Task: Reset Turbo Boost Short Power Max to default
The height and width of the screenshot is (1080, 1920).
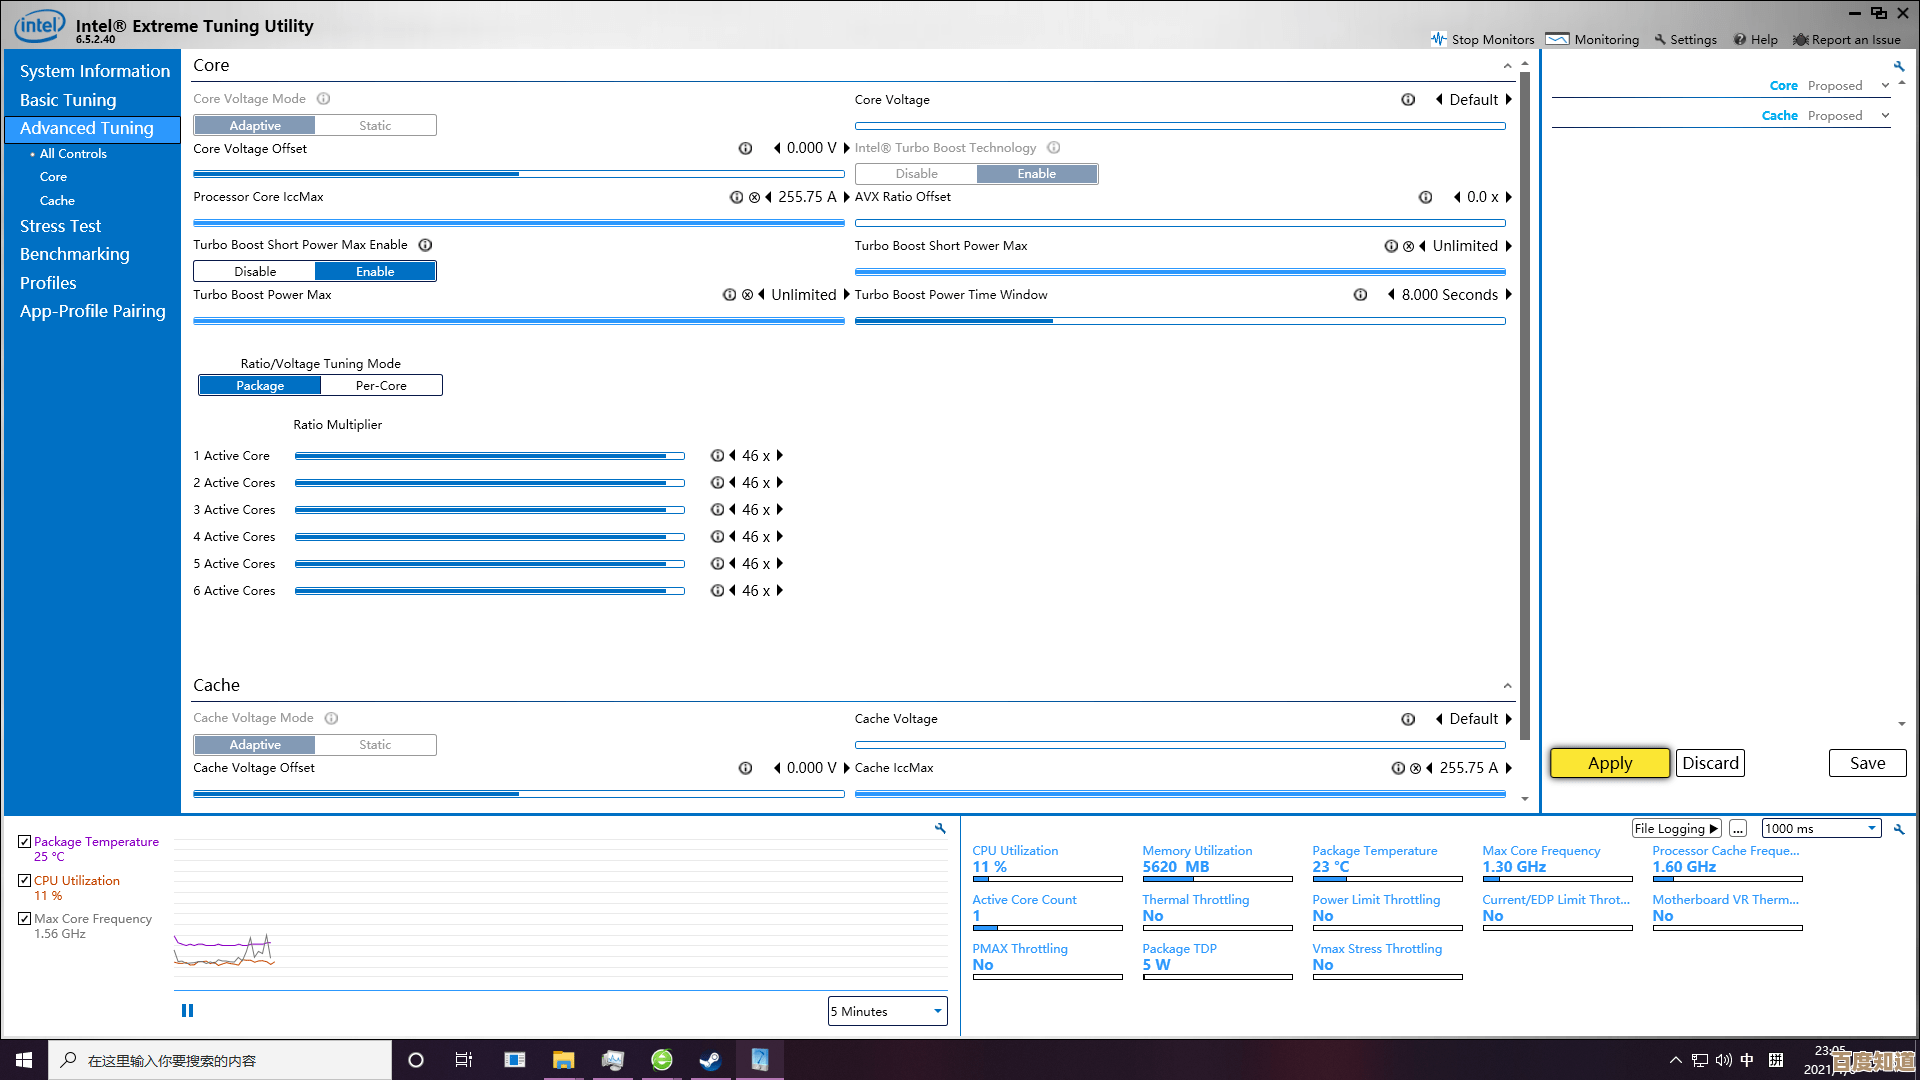Action: pyautogui.click(x=1408, y=246)
